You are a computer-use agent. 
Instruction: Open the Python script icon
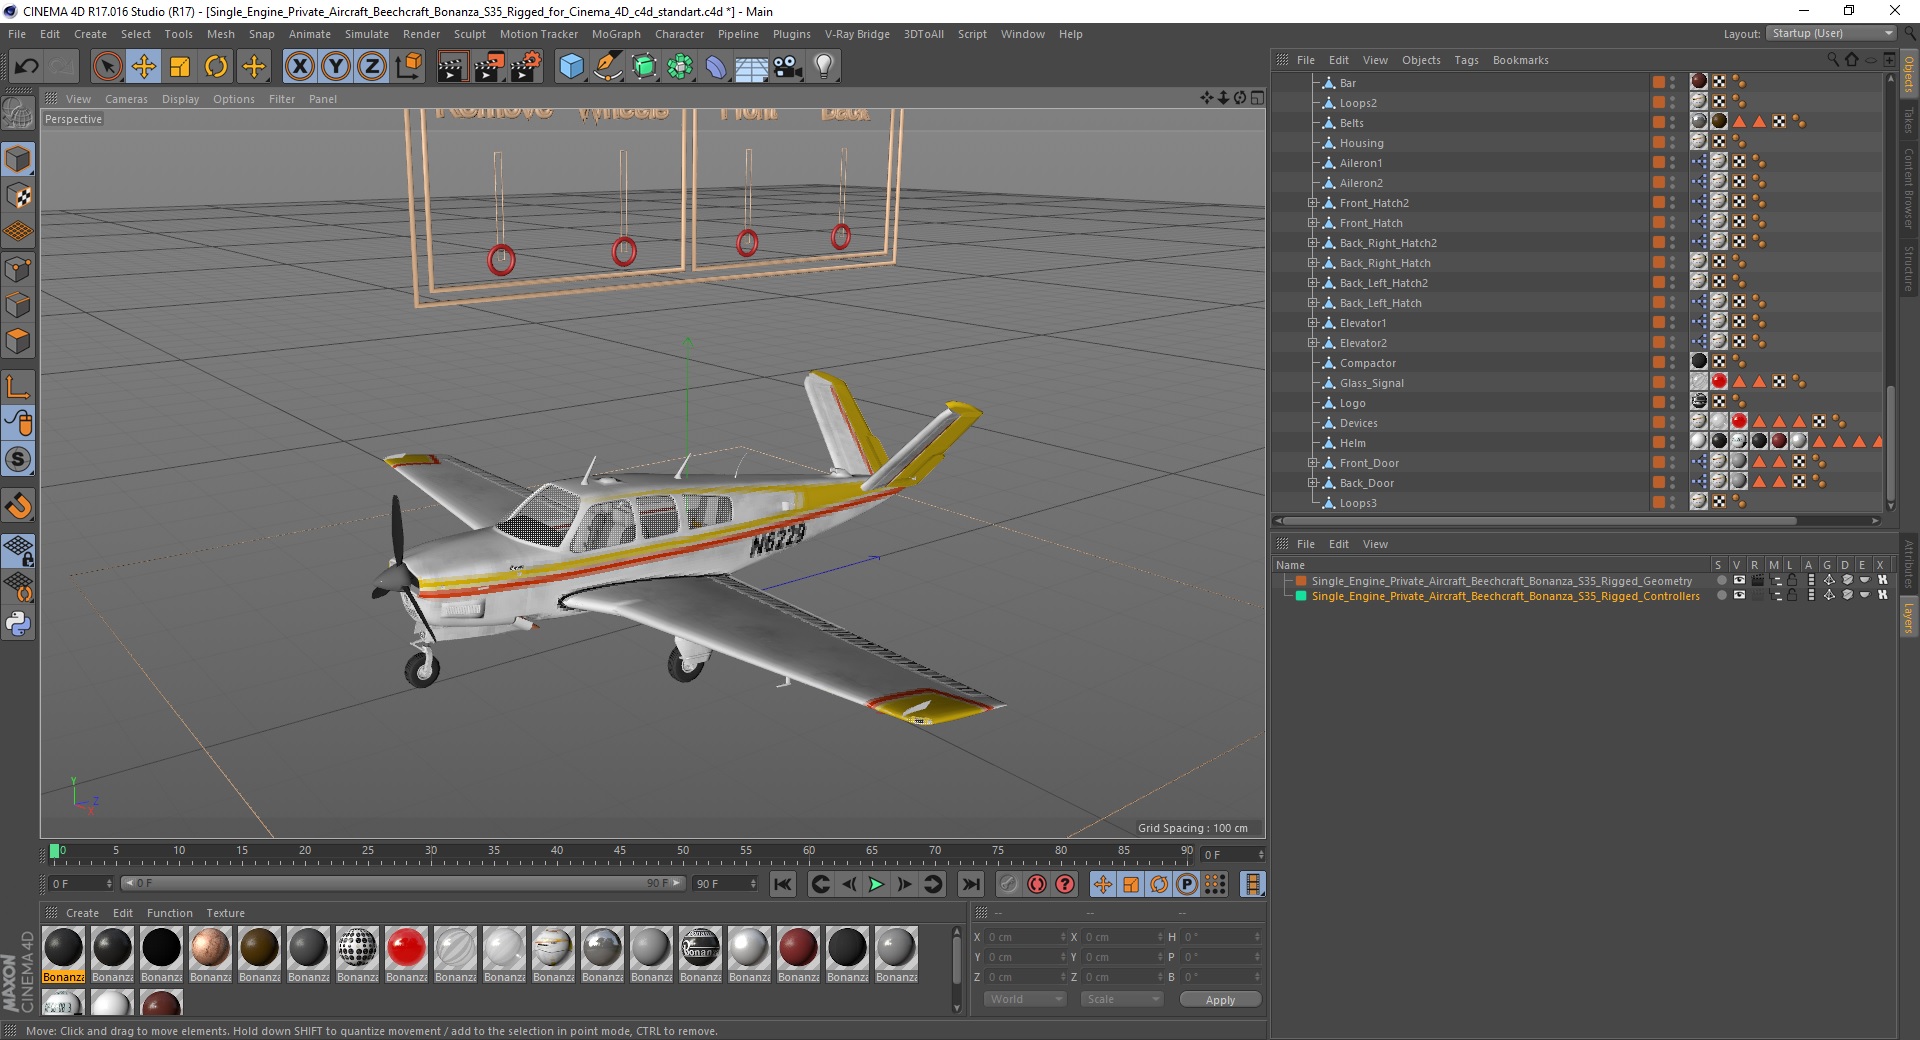tap(18, 624)
